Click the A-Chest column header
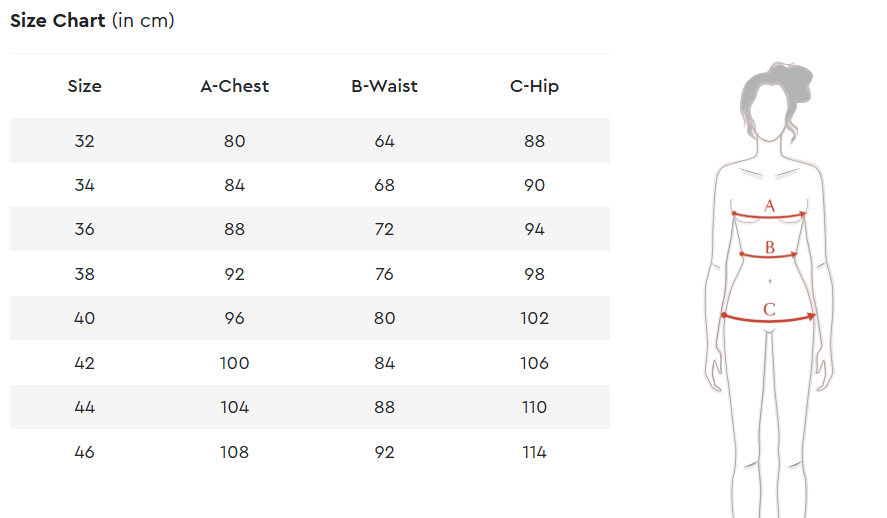 click(234, 86)
